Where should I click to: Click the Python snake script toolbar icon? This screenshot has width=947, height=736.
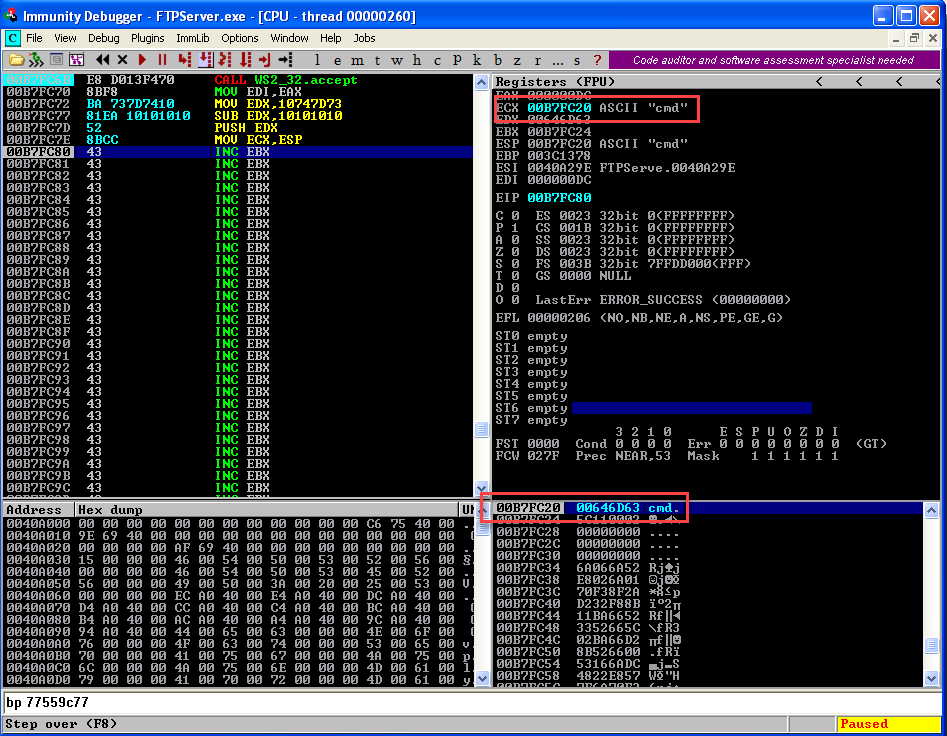click(x=36, y=60)
